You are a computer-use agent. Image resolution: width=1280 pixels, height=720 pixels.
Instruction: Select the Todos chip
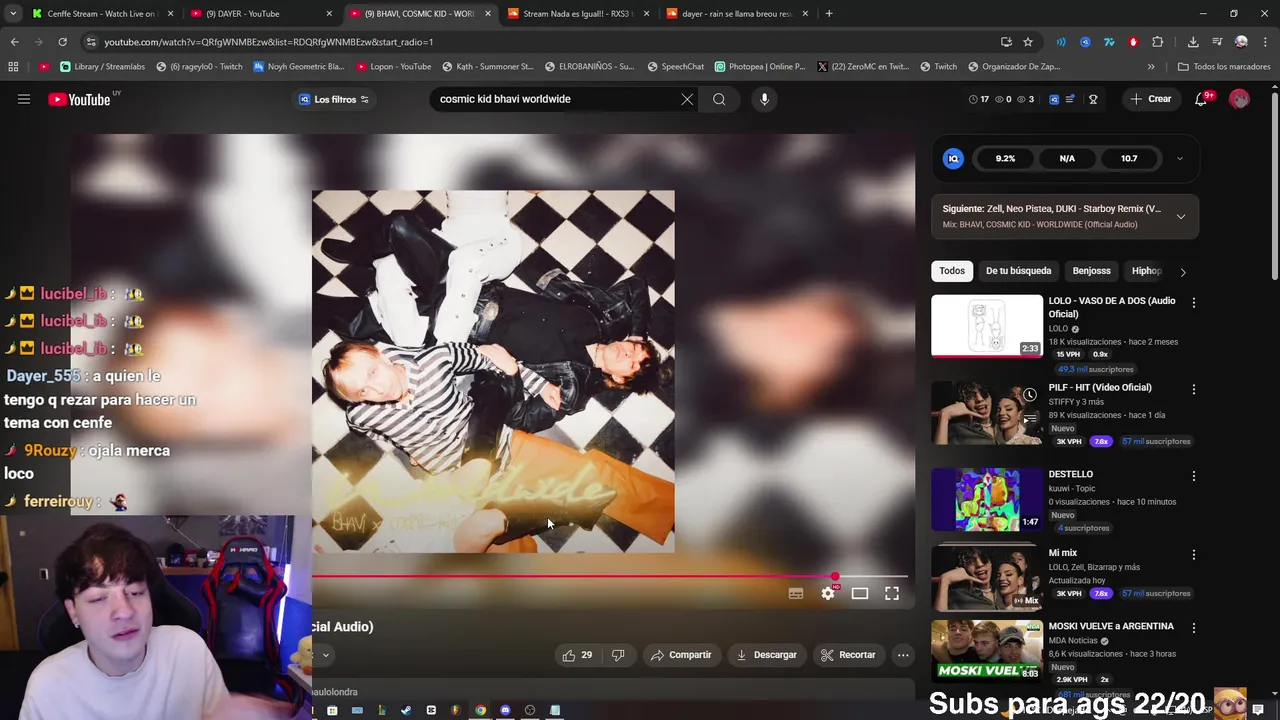coord(952,271)
